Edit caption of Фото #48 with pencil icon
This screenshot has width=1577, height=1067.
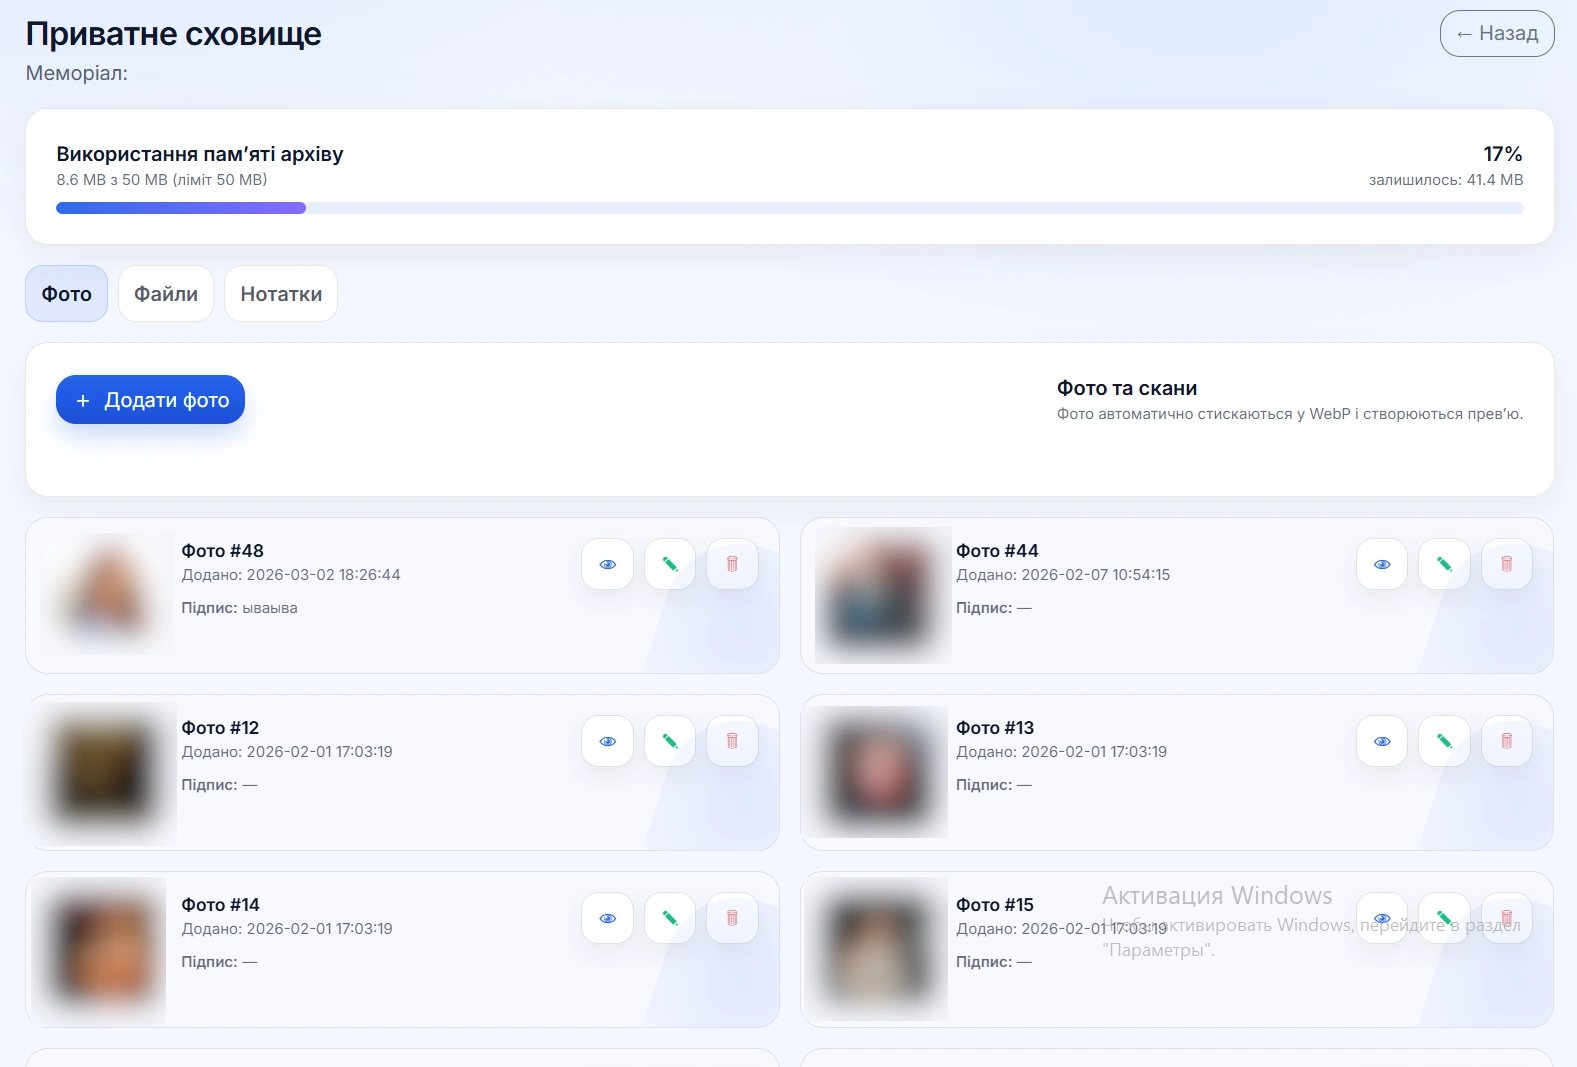(669, 564)
